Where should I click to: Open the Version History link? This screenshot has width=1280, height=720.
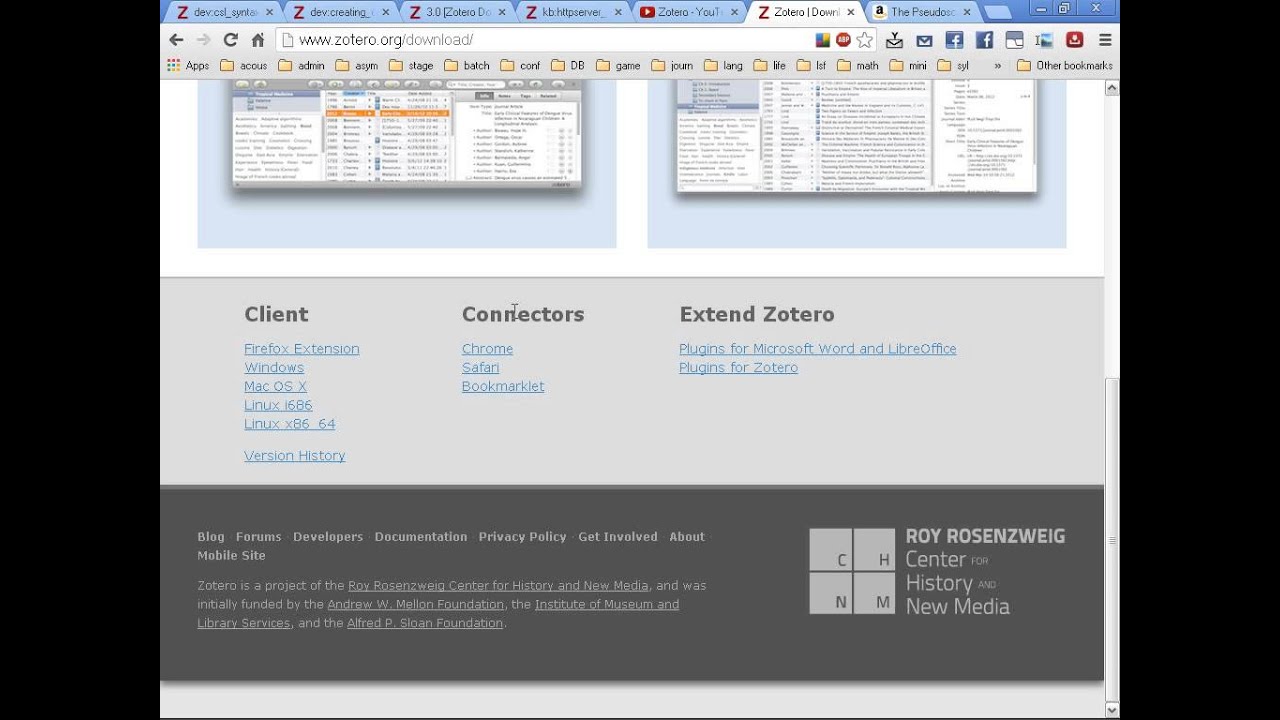point(295,456)
